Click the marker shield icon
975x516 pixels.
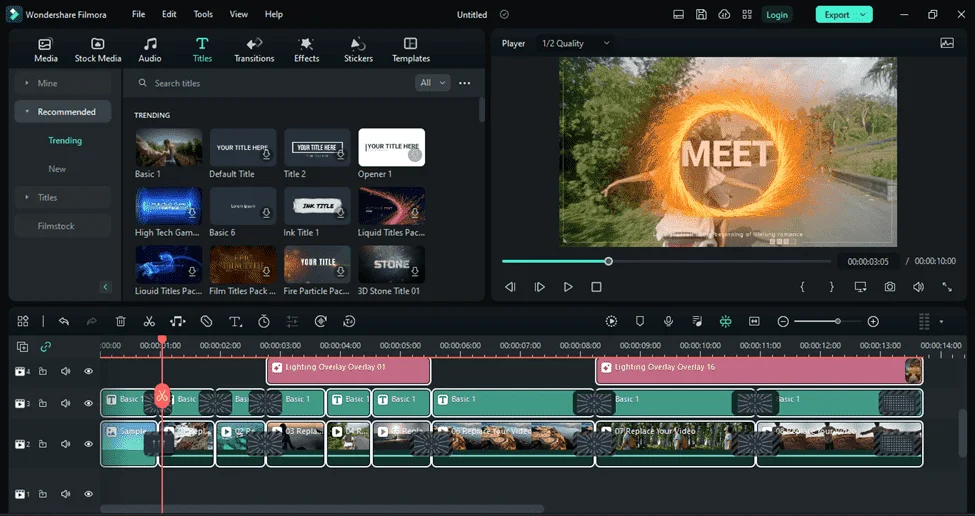[x=640, y=321]
